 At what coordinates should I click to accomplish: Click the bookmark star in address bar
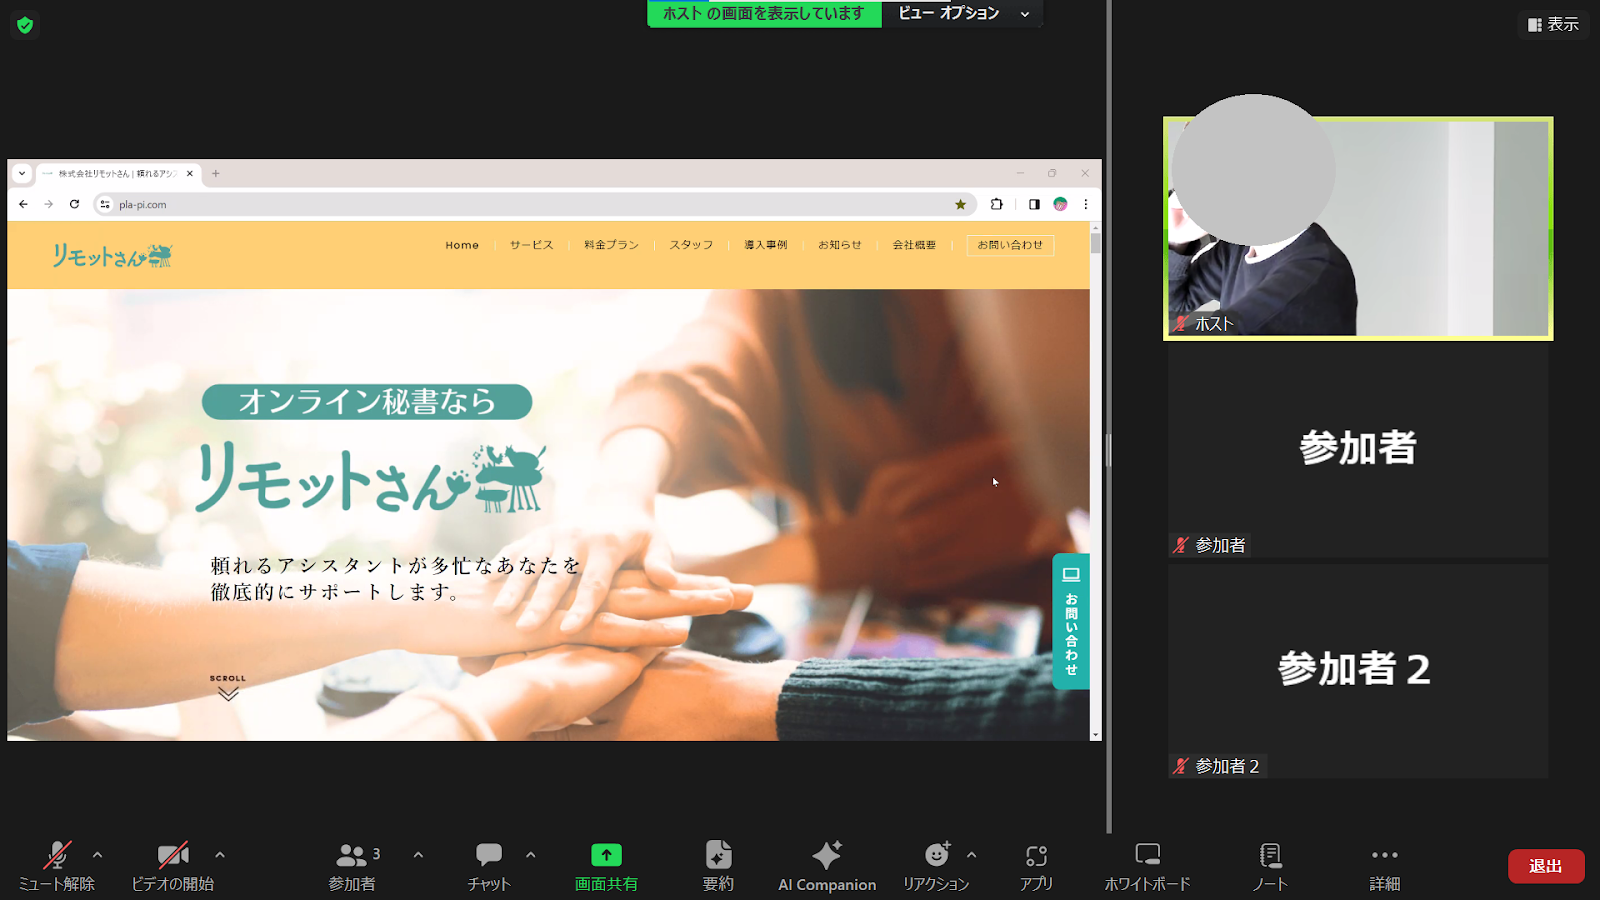[x=960, y=204]
